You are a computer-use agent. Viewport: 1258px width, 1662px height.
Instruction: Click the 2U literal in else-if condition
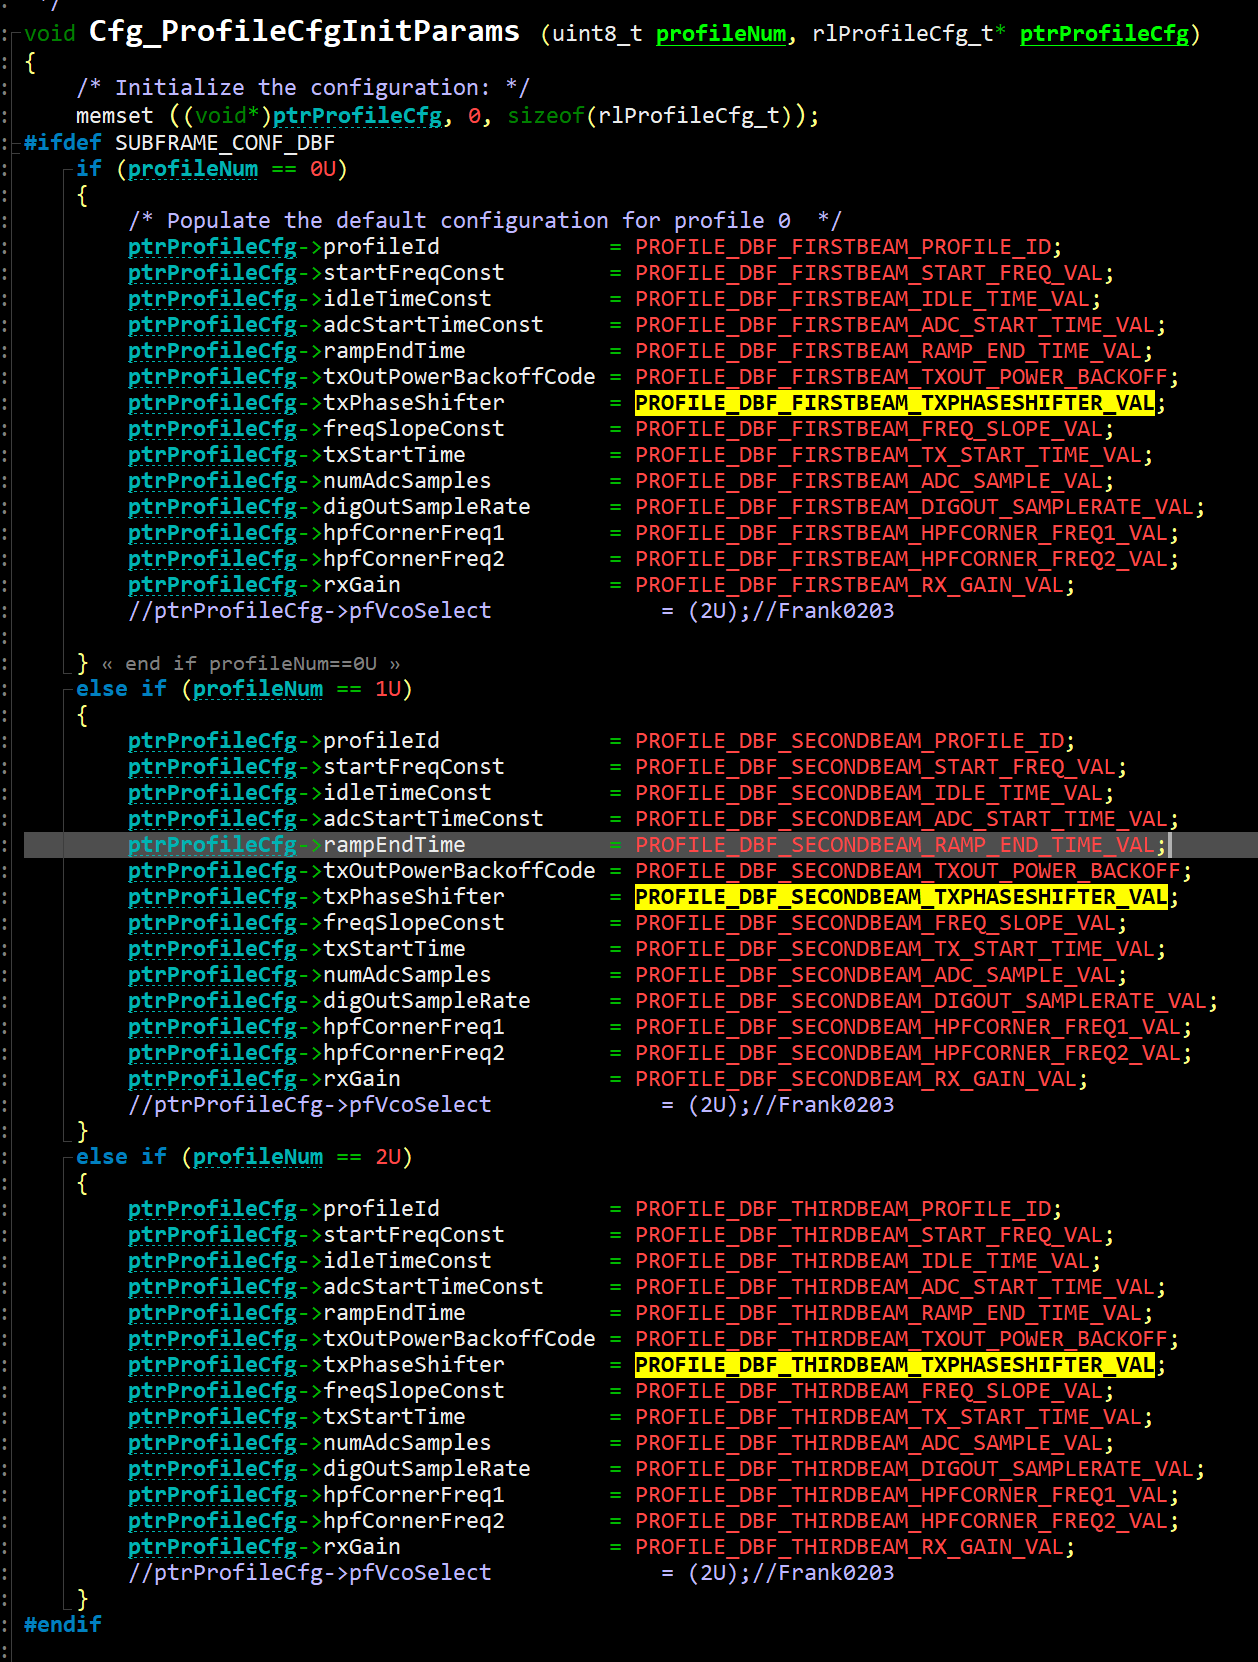click(387, 1157)
